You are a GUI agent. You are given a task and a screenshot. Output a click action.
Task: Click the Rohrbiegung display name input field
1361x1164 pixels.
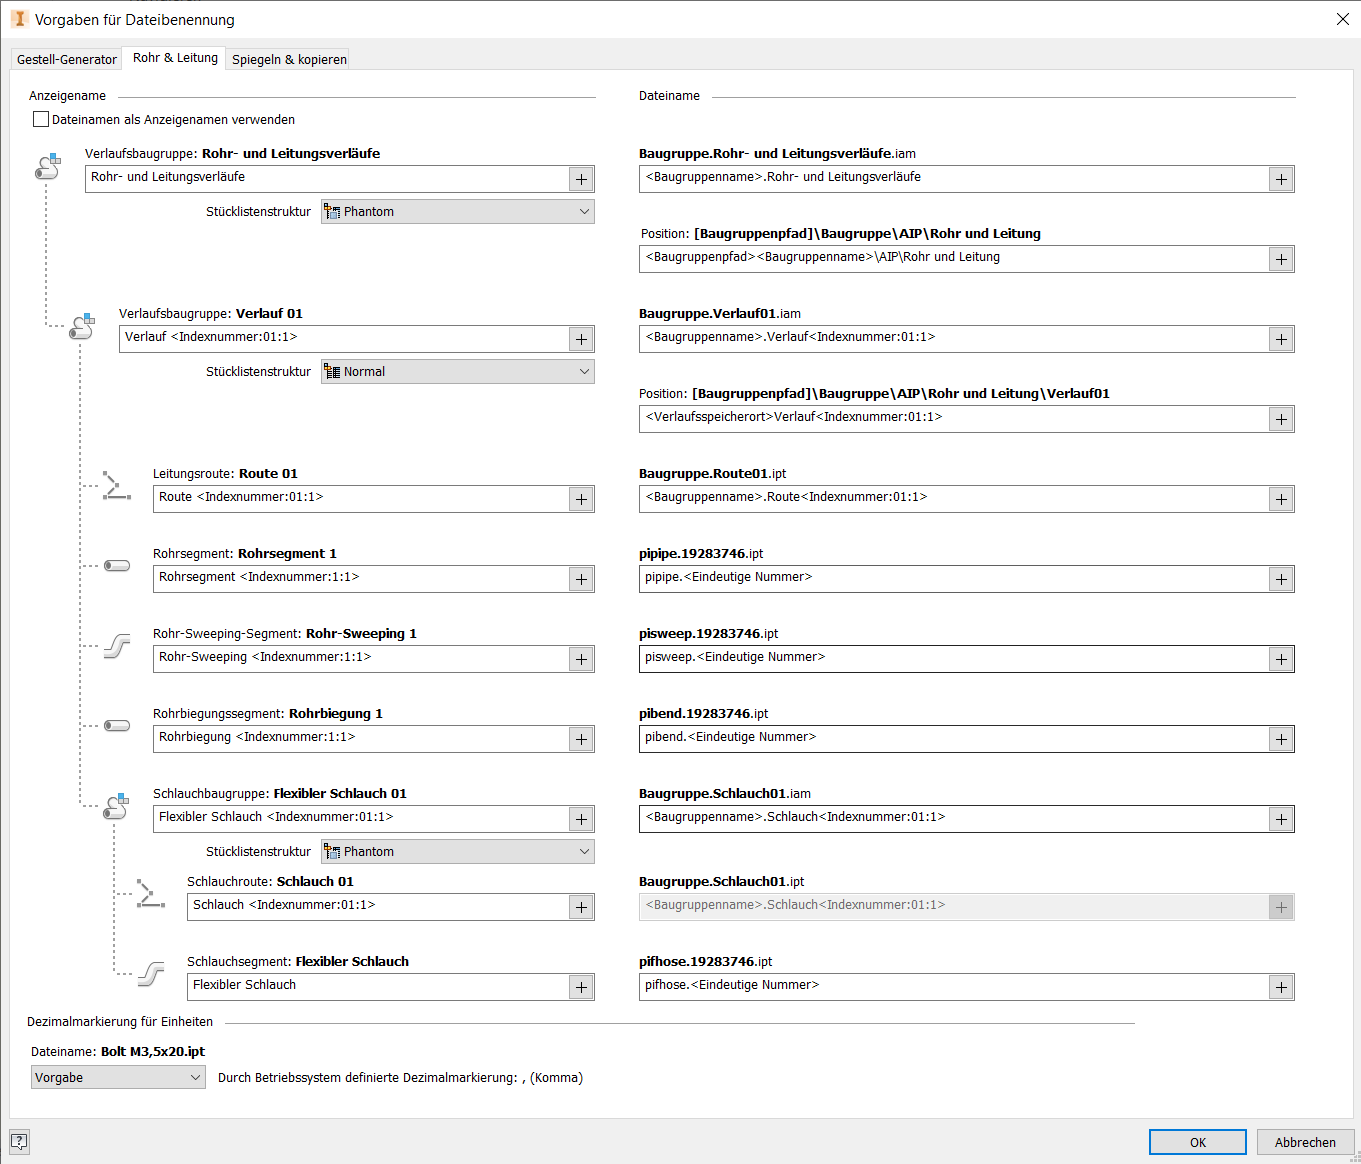[360, 738]
